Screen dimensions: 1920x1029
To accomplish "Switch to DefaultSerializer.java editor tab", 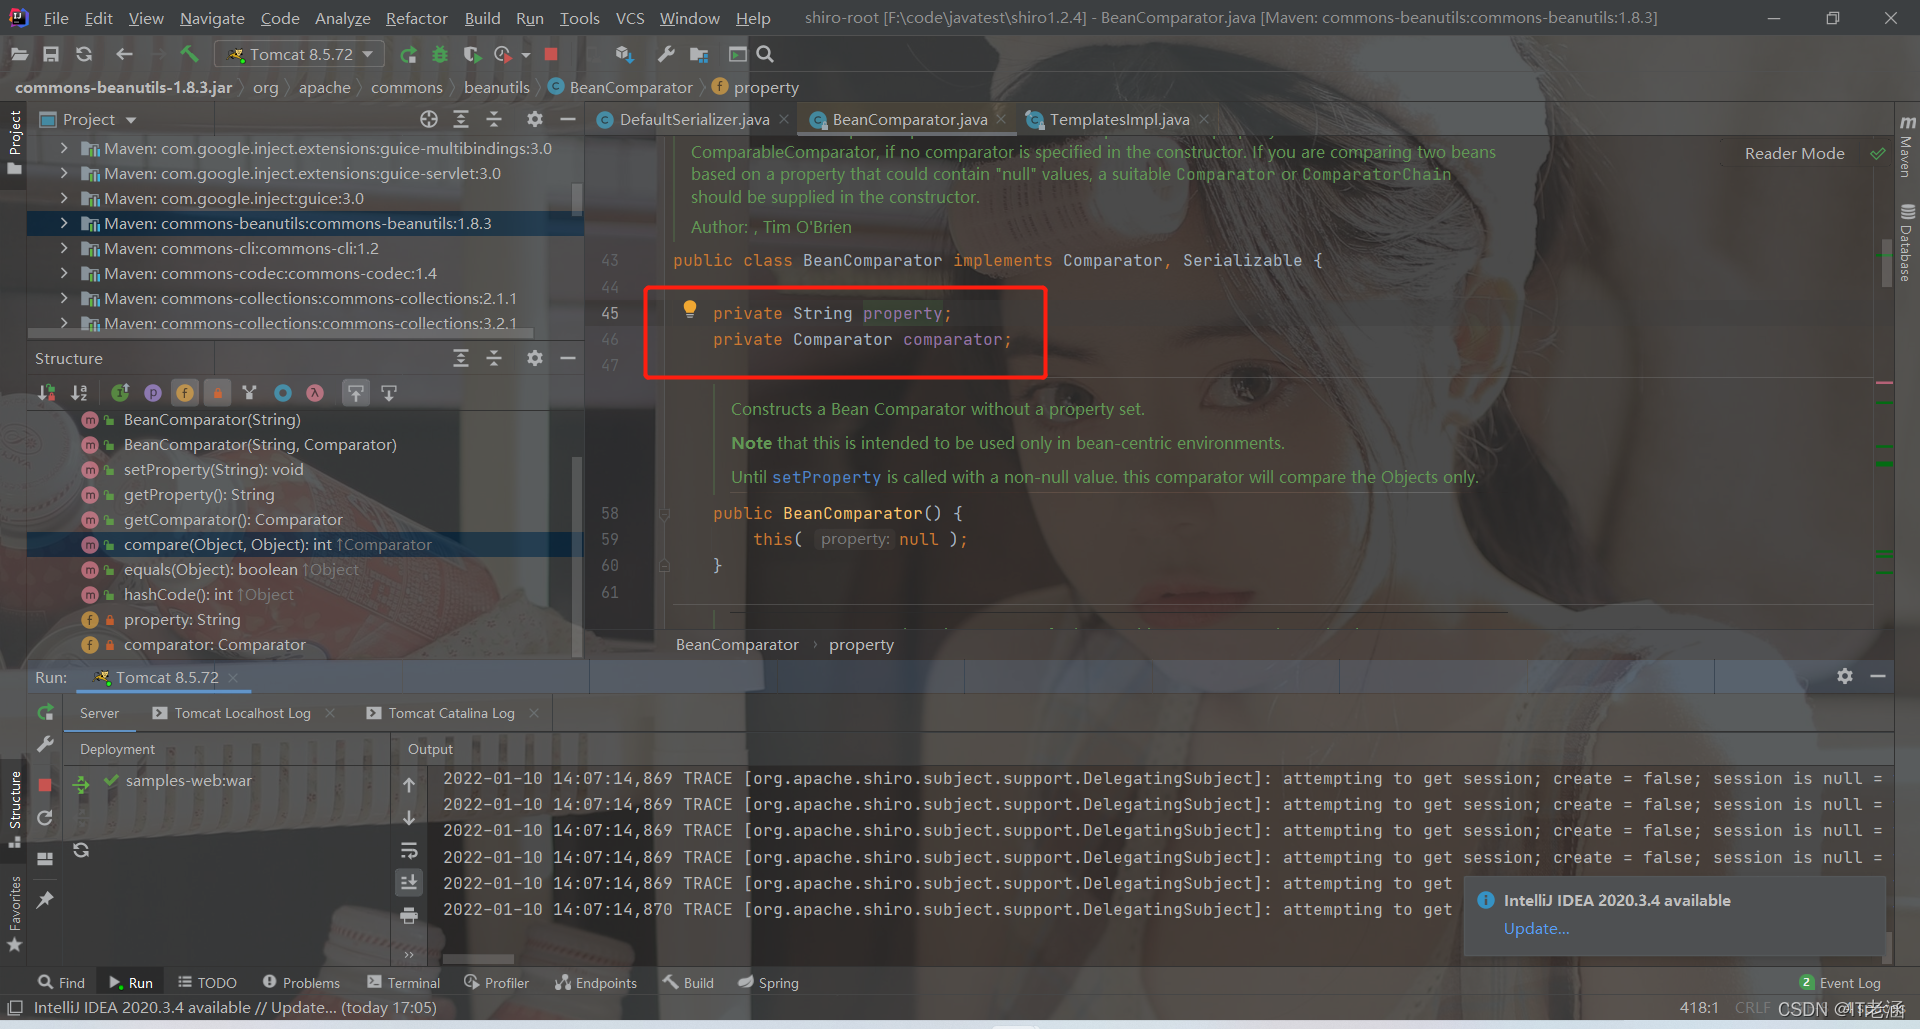I will click(x=694, y=119).
